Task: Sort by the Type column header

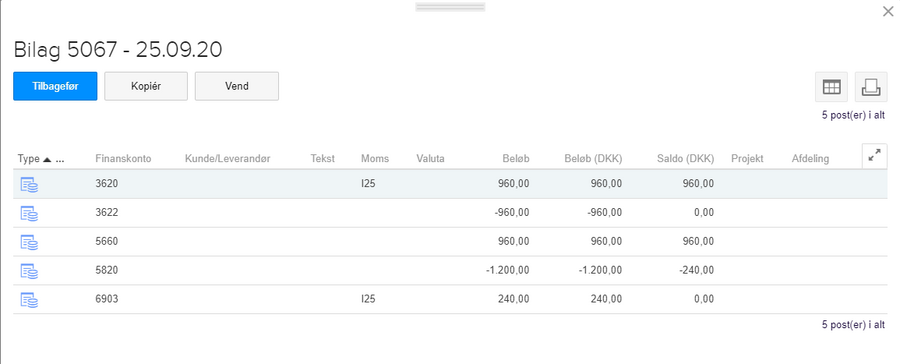Action: (x=28, y=158)
